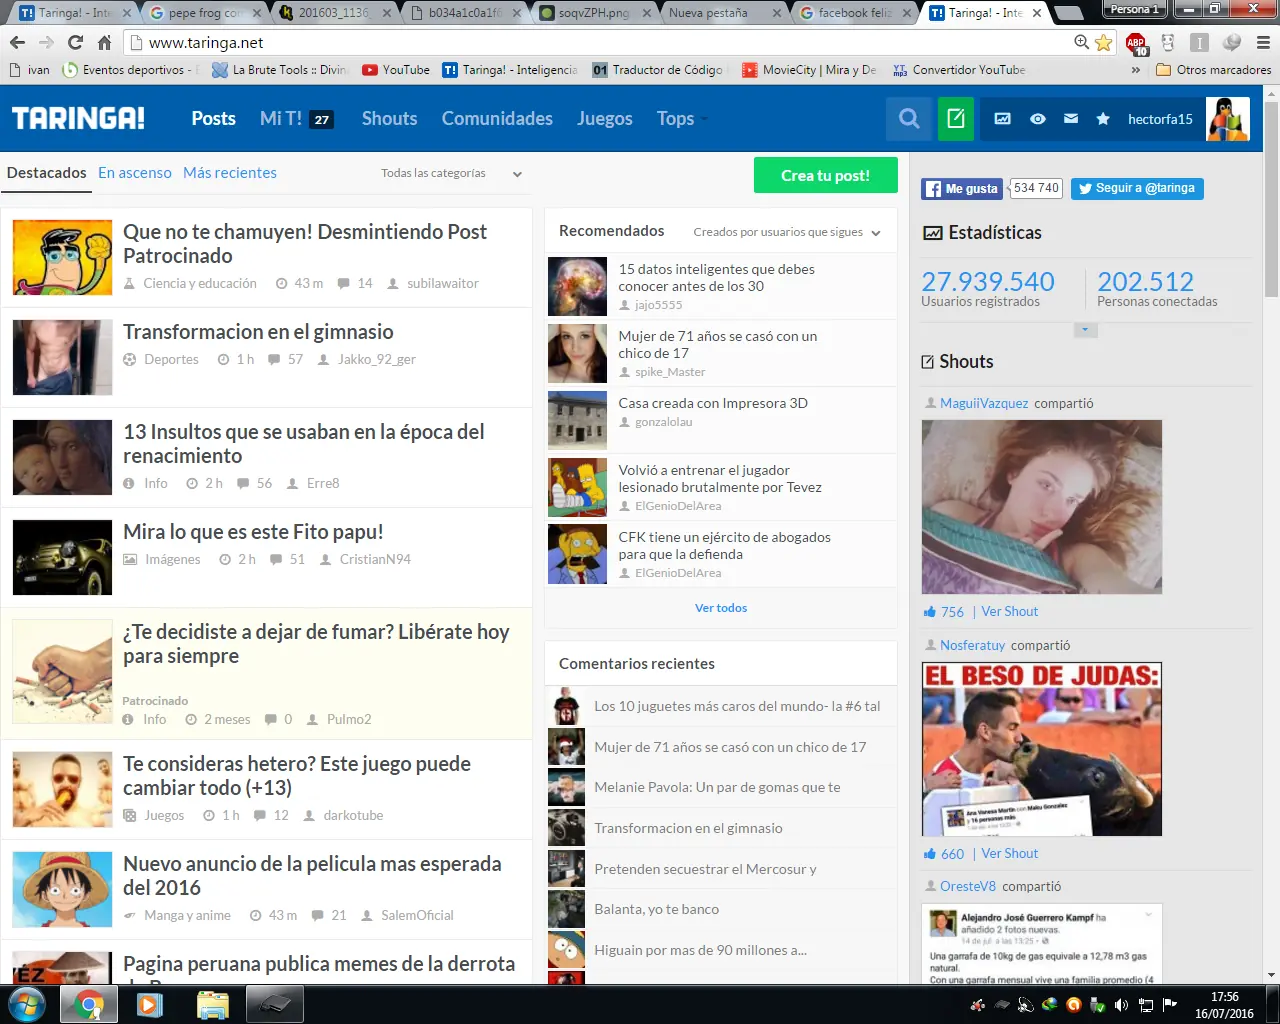Viewport: 1280px width, 1024px height.
Task: Open post Transformacion en el gimnasio
Action: 258,332
